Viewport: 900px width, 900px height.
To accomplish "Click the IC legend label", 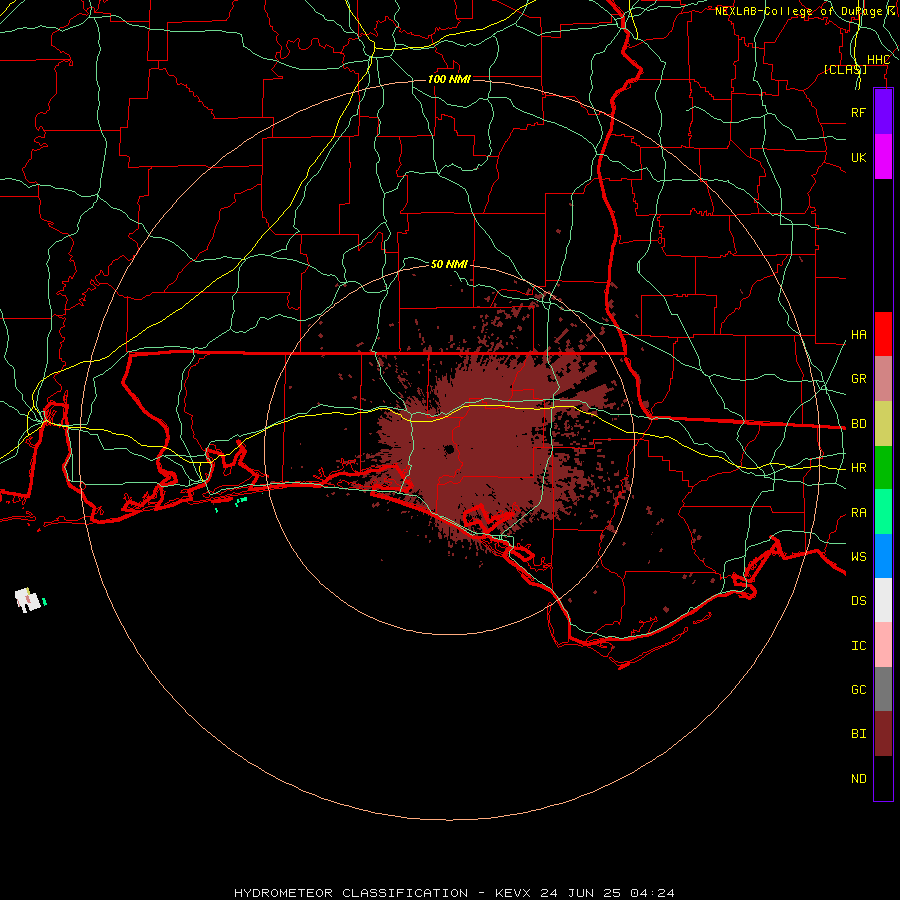I will (x=858, y=646).
